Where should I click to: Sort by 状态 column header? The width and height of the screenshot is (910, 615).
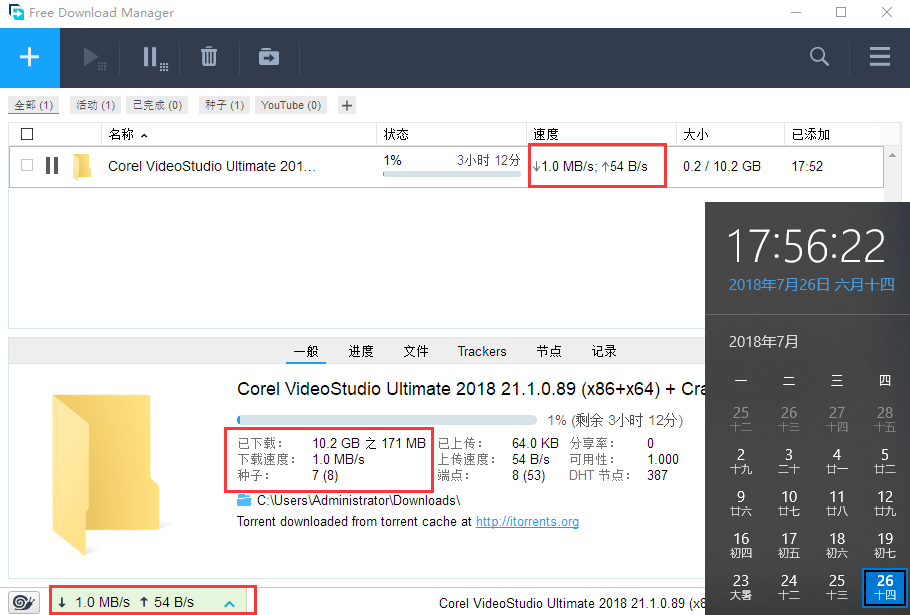point(396,135)
